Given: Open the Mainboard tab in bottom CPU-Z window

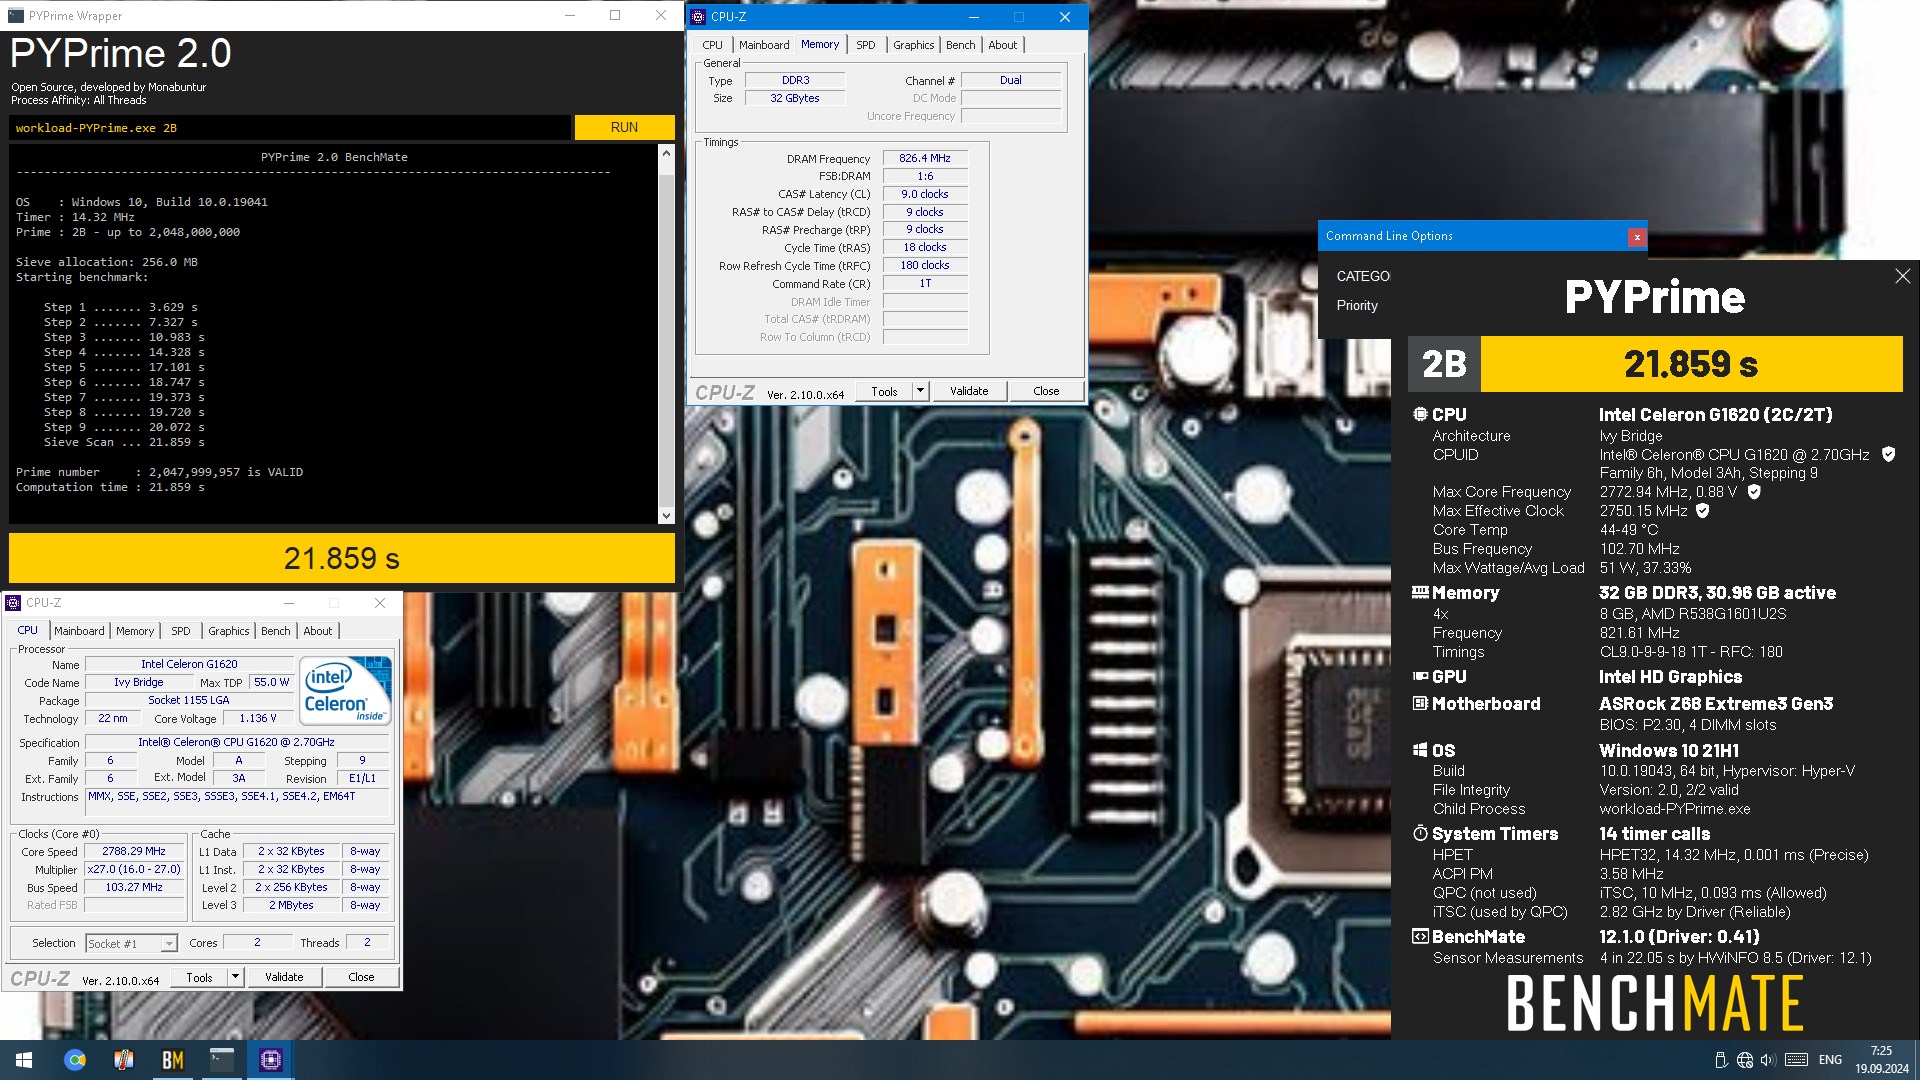Looking at the screenshot, I should coord(79,631).
